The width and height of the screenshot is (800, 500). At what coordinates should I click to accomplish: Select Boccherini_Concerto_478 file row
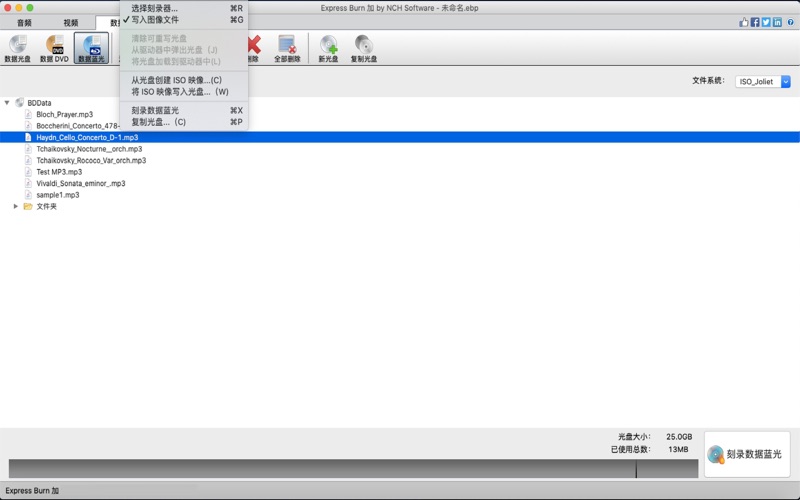(78, 126)
